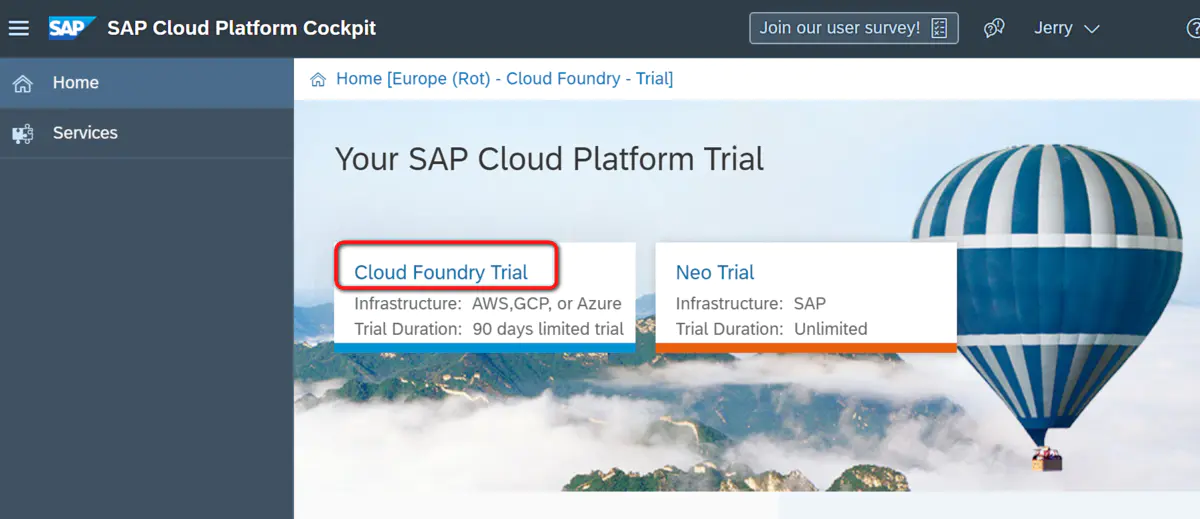Click the Cloud Foundry tile's infrastructure details
The image size is (1200, 519).
pyautogui.click(x=488, y=304)
